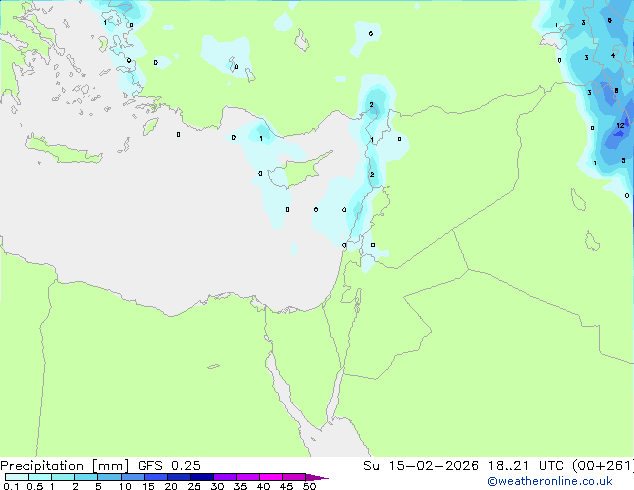Click the '(00+261)' forecast offset text
634x490 pixels.
[x=603, y=466]
